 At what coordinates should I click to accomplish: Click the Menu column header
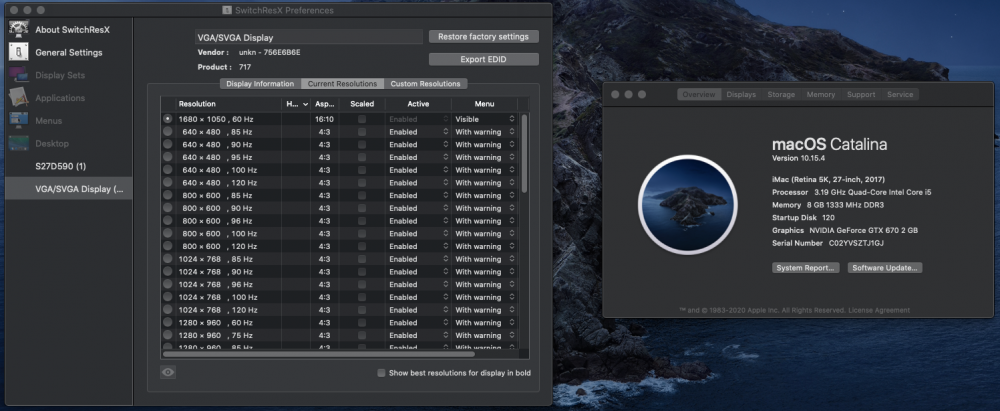(484, 103)
